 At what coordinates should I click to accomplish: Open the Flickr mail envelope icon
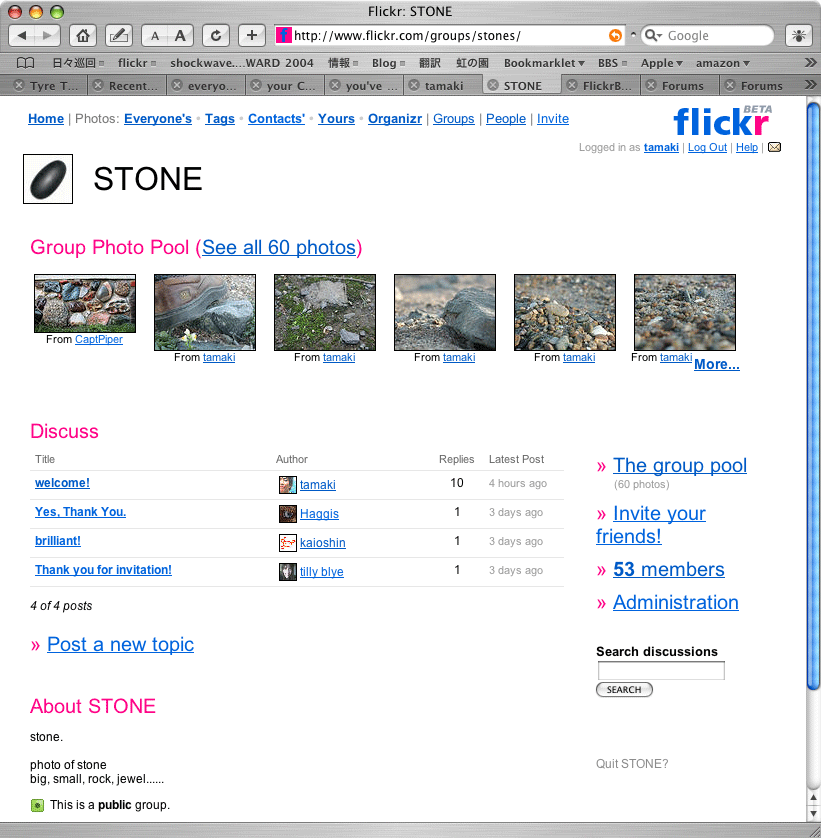pos(774,148)
